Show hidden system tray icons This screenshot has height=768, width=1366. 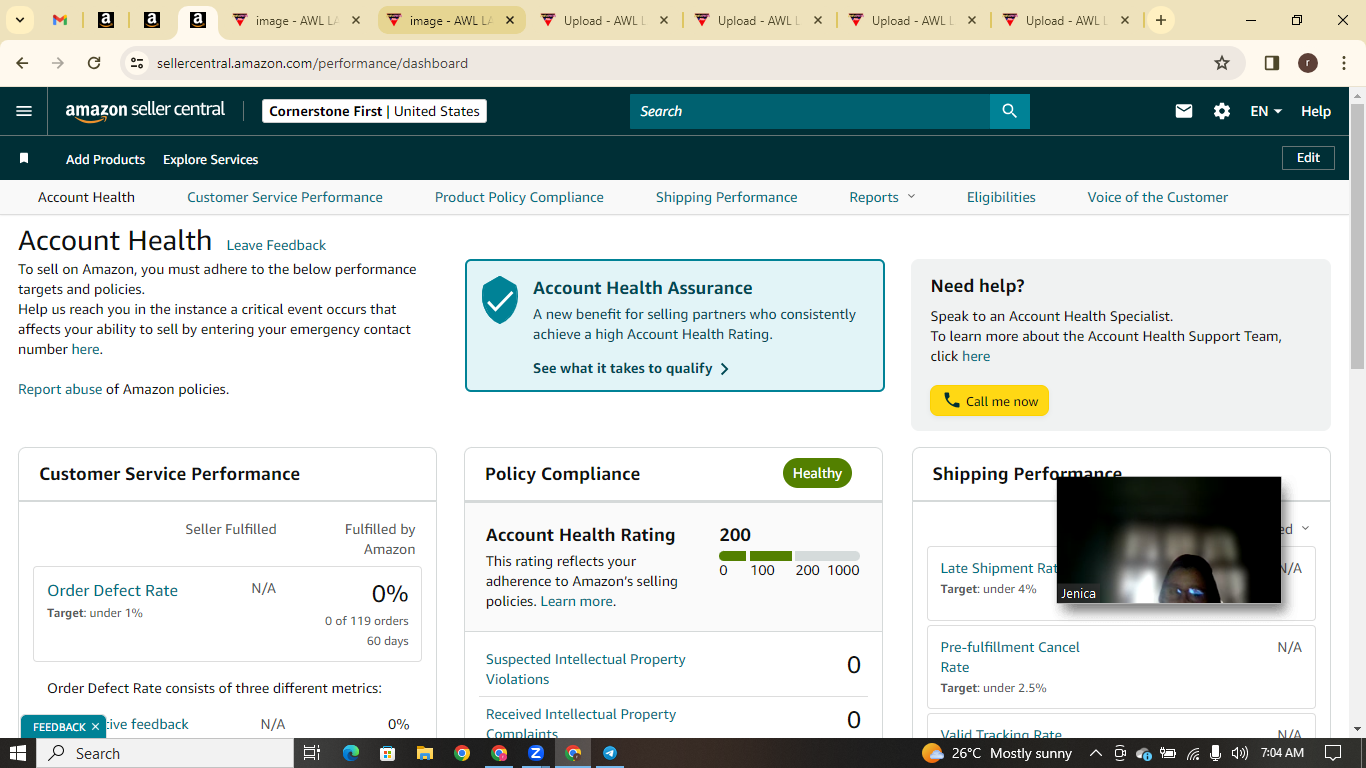(x=1095, y=753)
